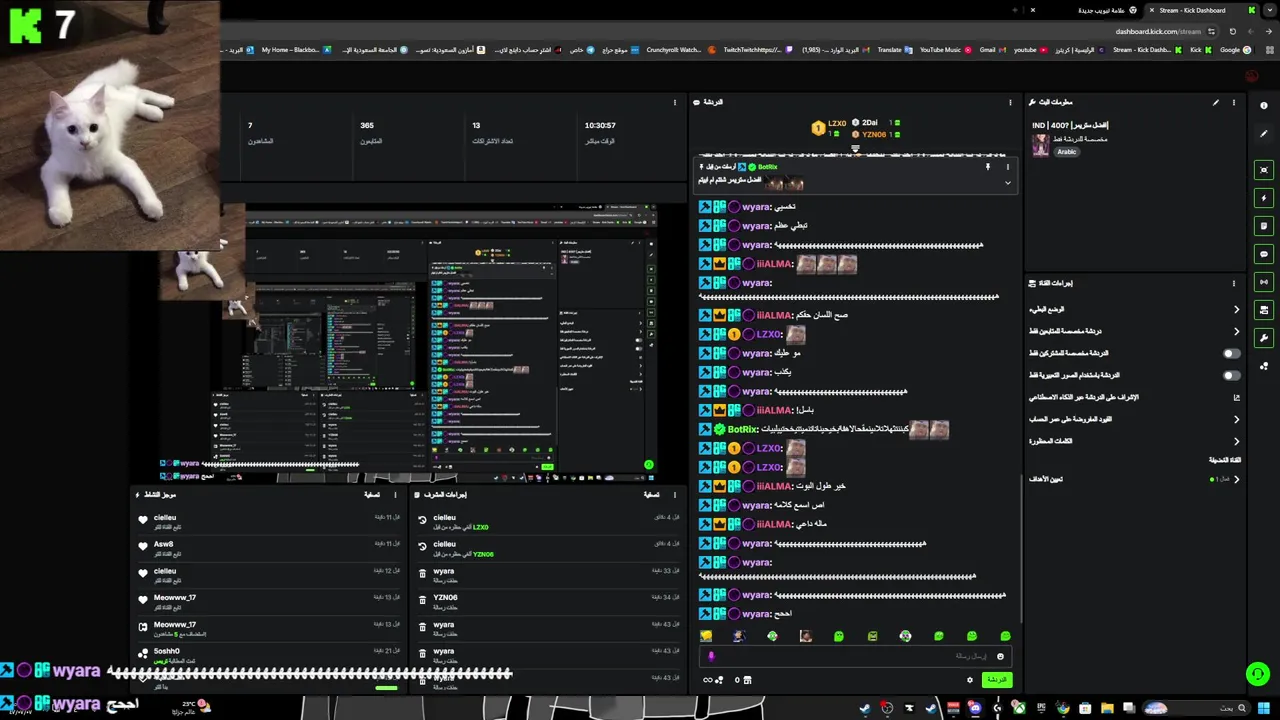Open the info icon in right sidebar
This screenshot has width=1280, height=720.
pos(1264,106)
